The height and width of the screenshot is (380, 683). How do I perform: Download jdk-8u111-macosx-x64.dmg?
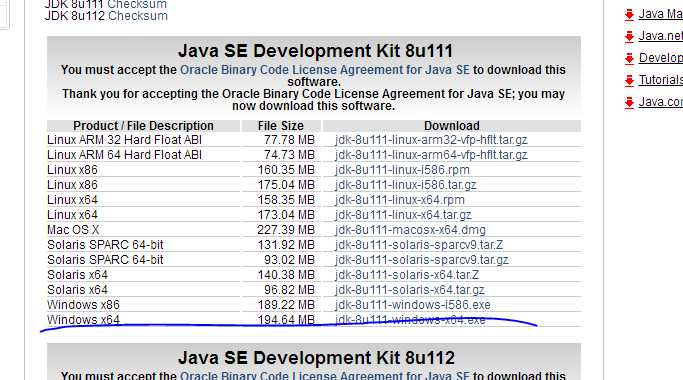pyautogui.click(x=410, y=230)
